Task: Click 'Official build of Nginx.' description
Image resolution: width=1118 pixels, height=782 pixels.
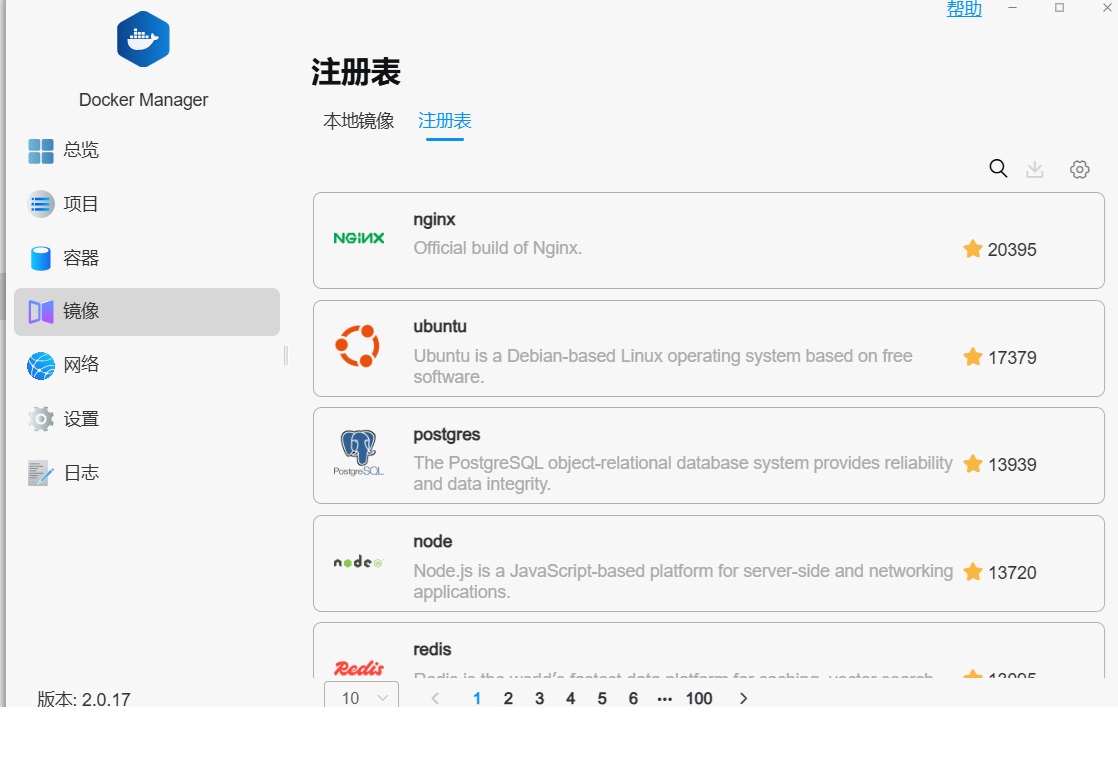Action: [498, 248]
